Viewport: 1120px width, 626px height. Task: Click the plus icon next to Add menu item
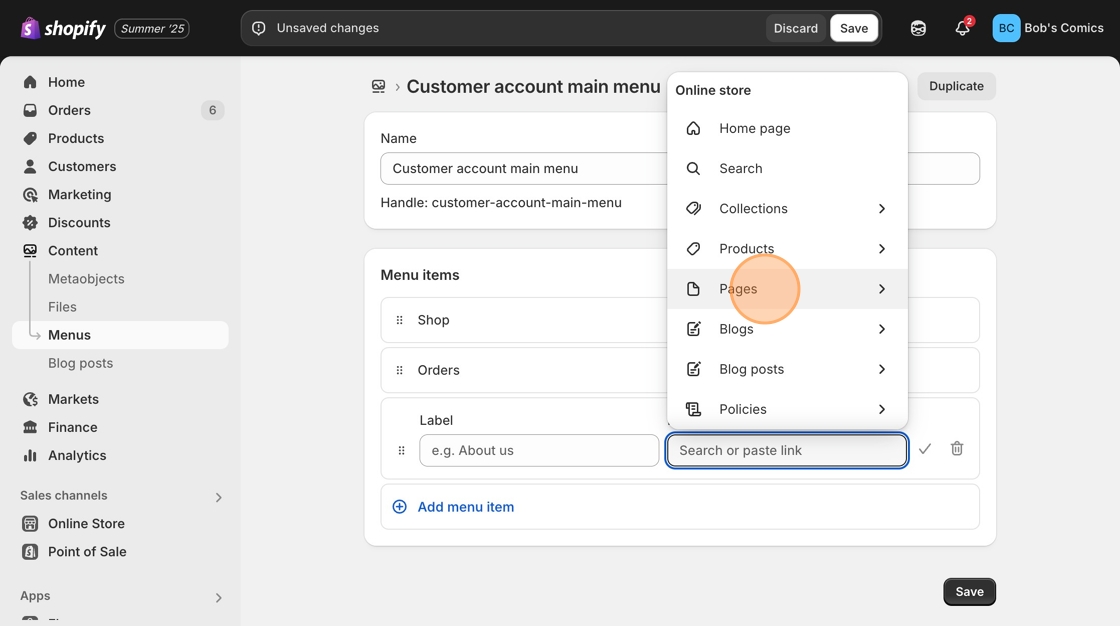(x=400, y=507)
